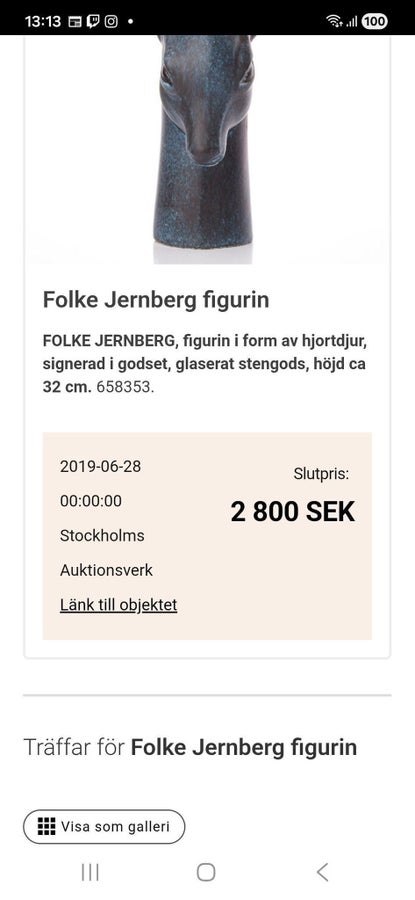This screenshot has width=415, height=900.
Task: Tap the Folke Jernberg figurin title
Action: pyautogui.click(x=156, y=300)
